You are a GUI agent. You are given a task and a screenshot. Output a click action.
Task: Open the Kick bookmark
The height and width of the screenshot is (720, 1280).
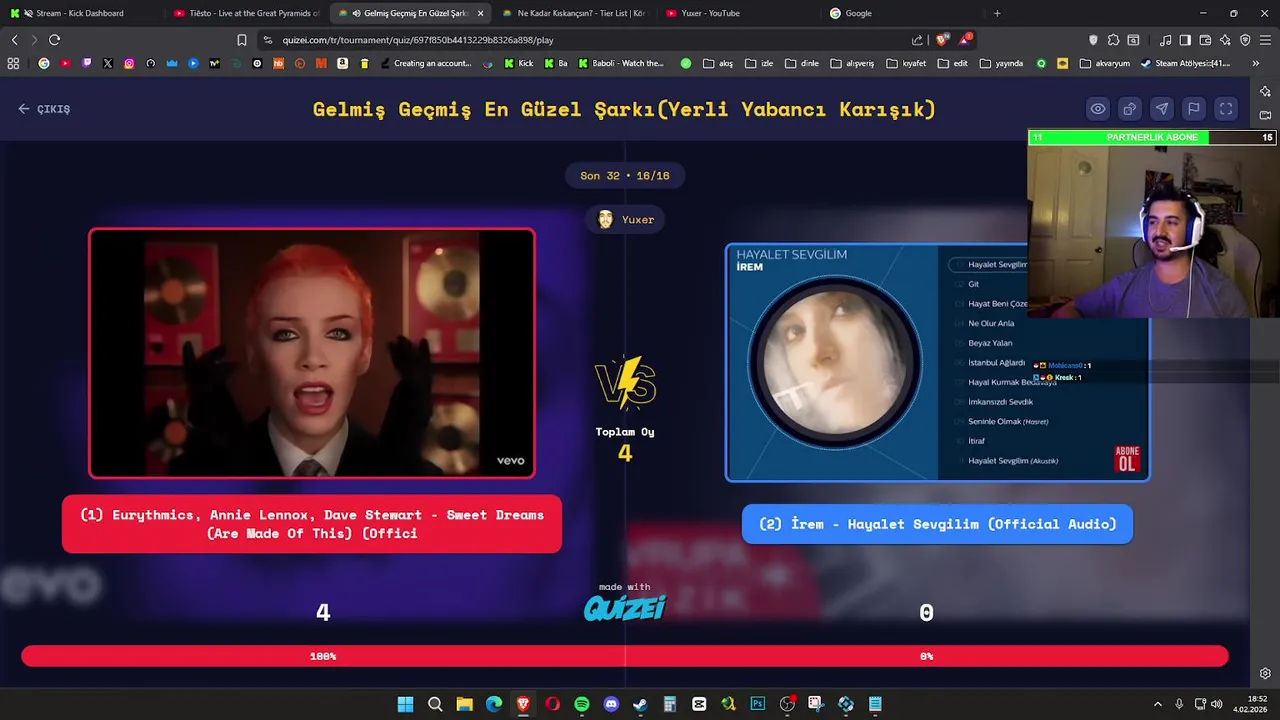[519, 63]
